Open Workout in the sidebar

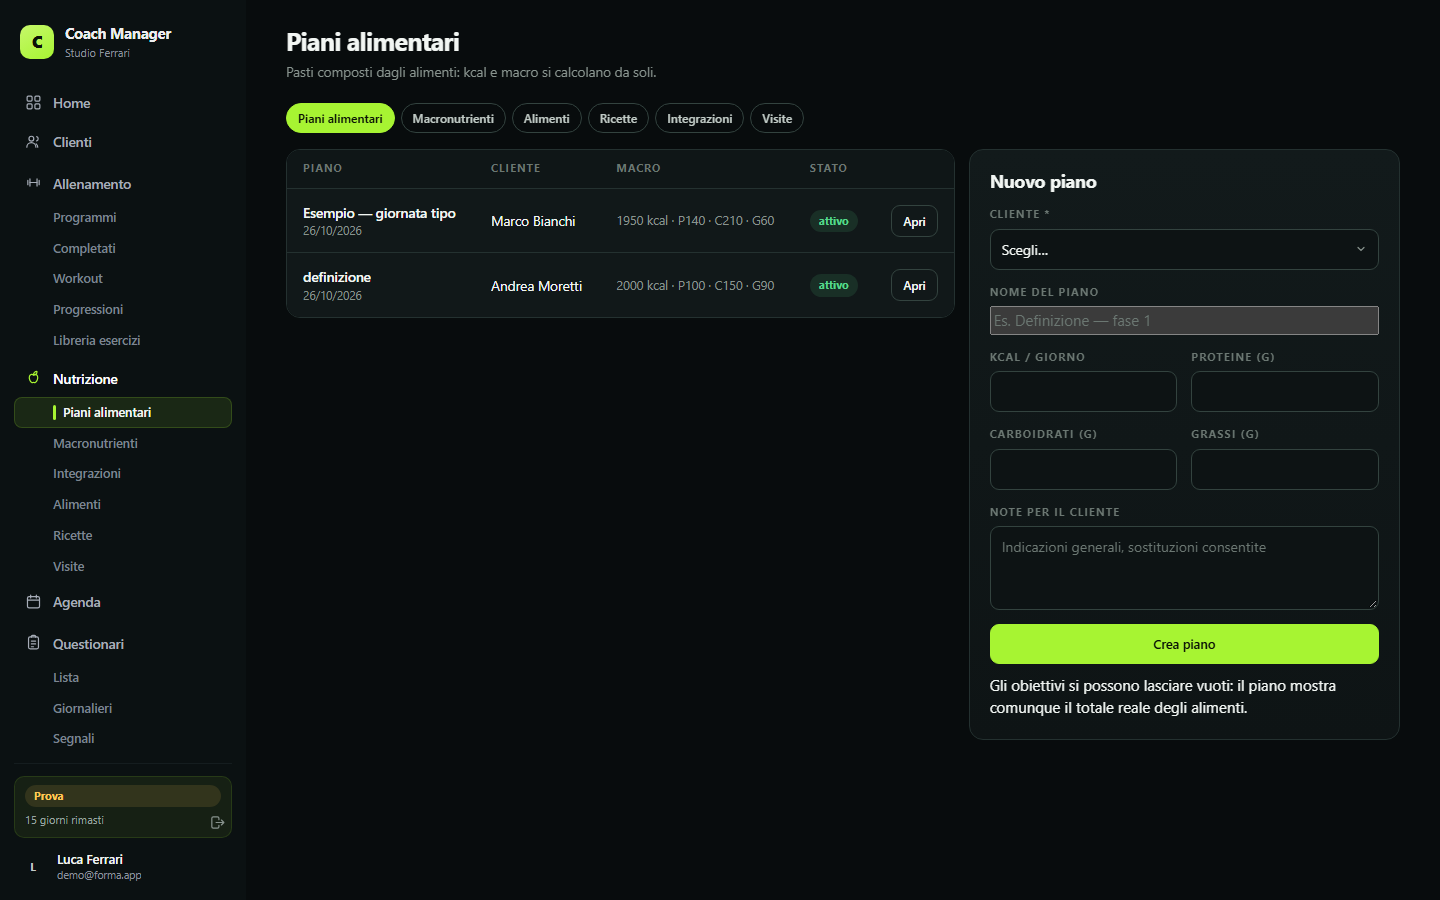click(x=78, y=278)
